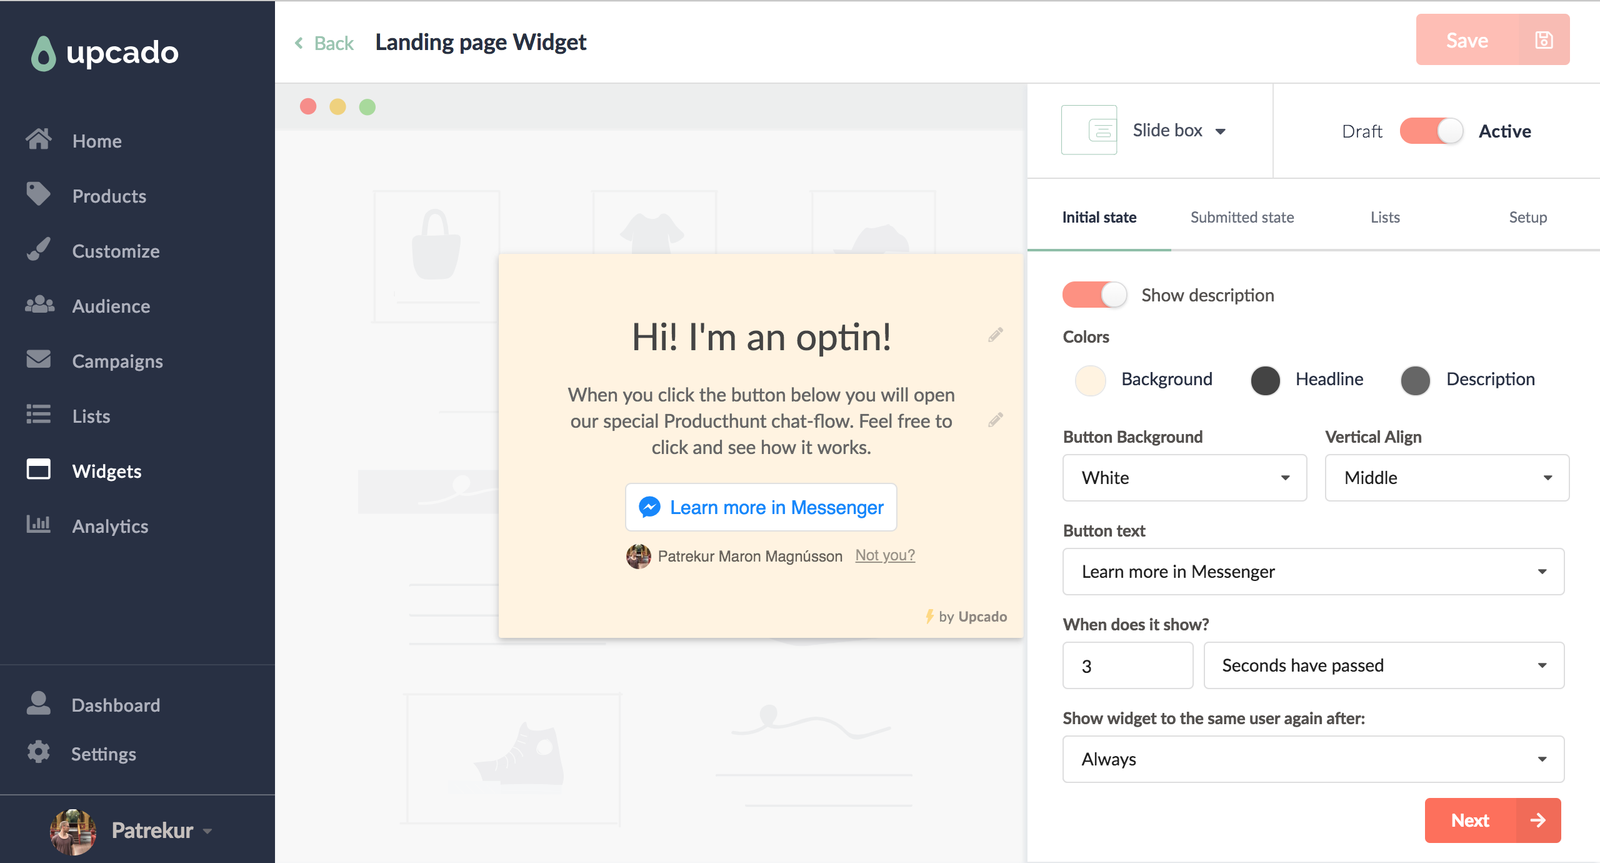1600x863 pixels.
Task: Go to Products in sidebar
Action: click(x=109, y=196)
